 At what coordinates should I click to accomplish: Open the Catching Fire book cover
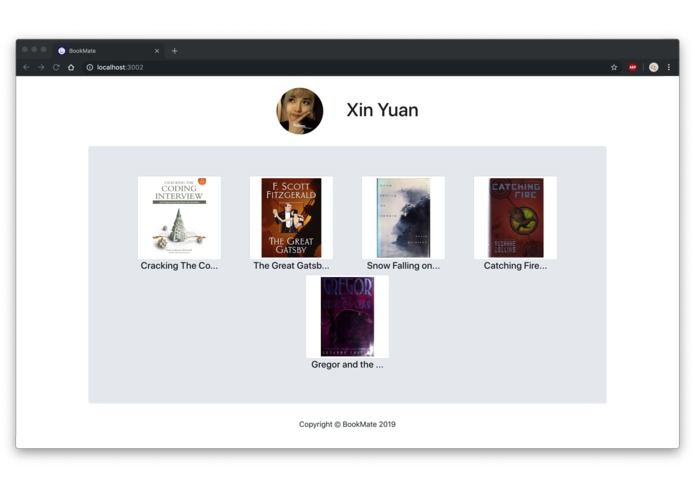(515, 218)
